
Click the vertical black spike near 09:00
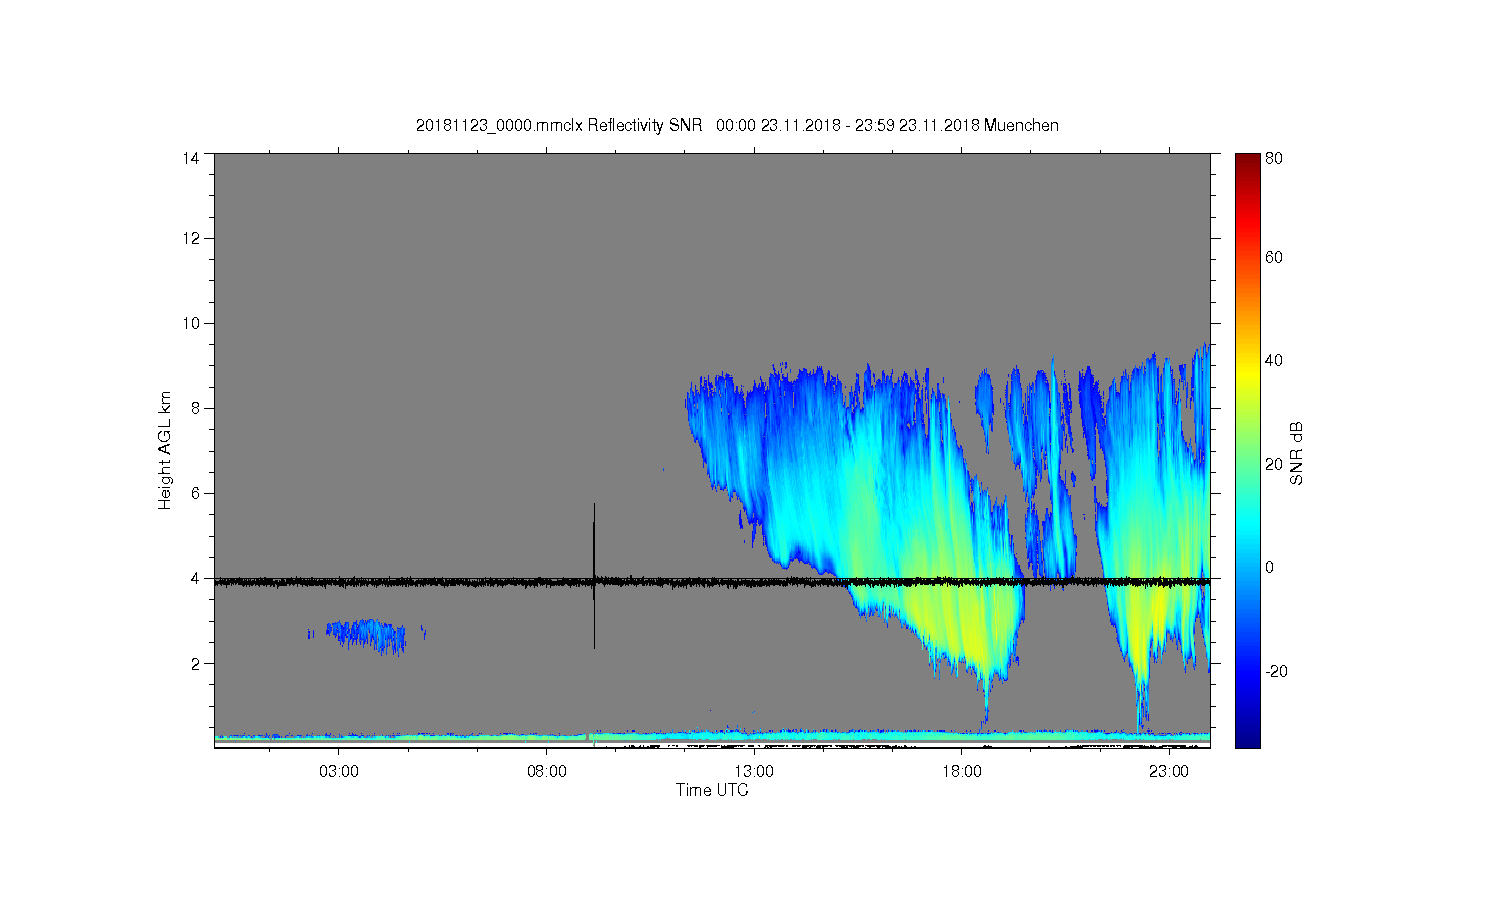pos(594,576)
